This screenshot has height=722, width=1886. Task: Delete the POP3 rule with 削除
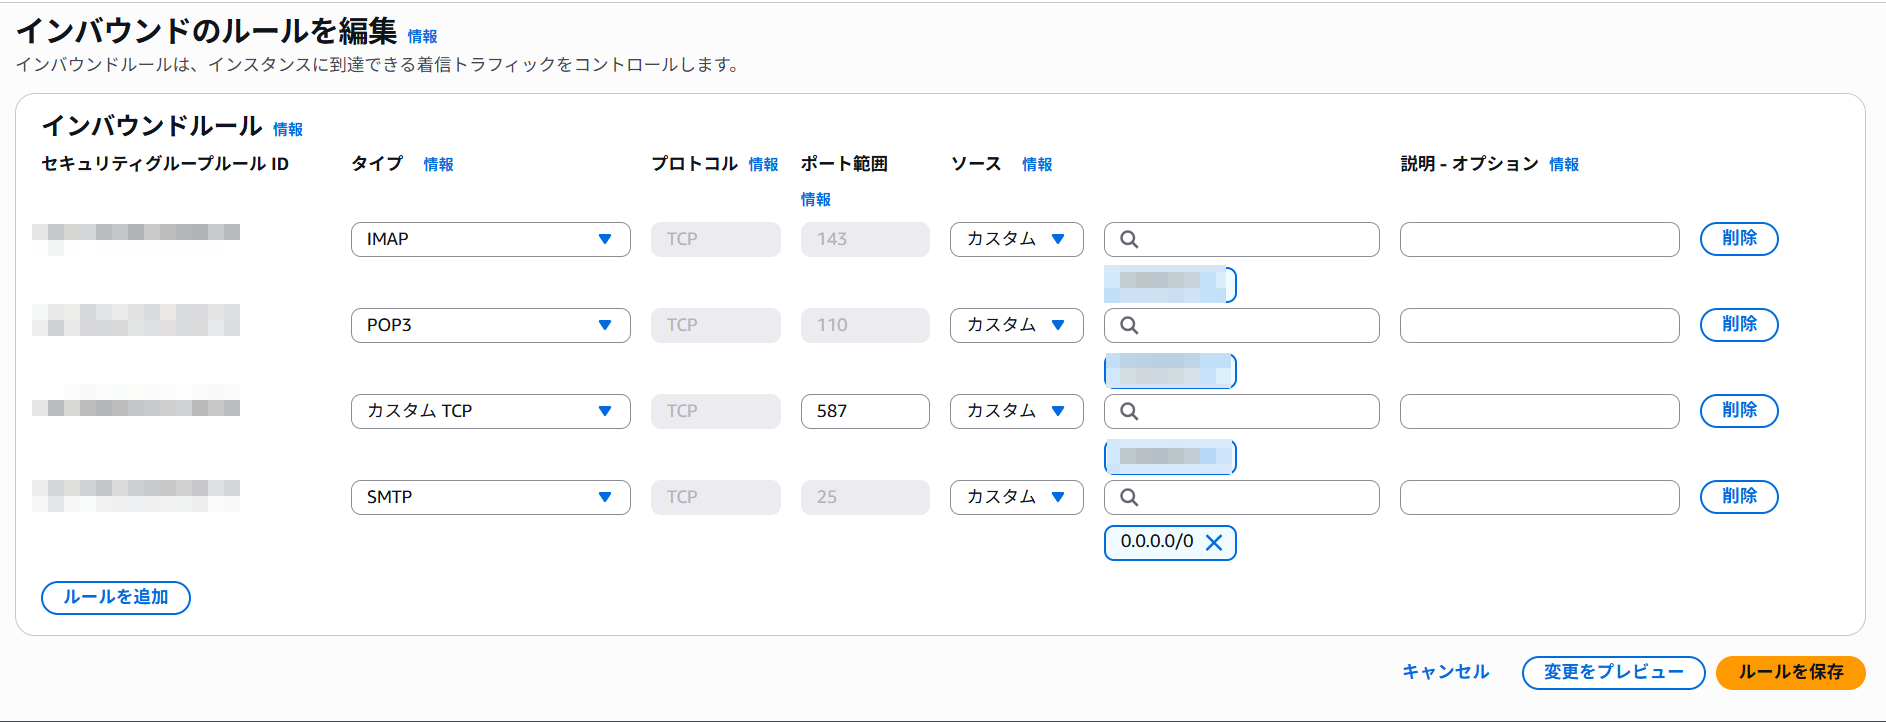[x=1738, y=325]
